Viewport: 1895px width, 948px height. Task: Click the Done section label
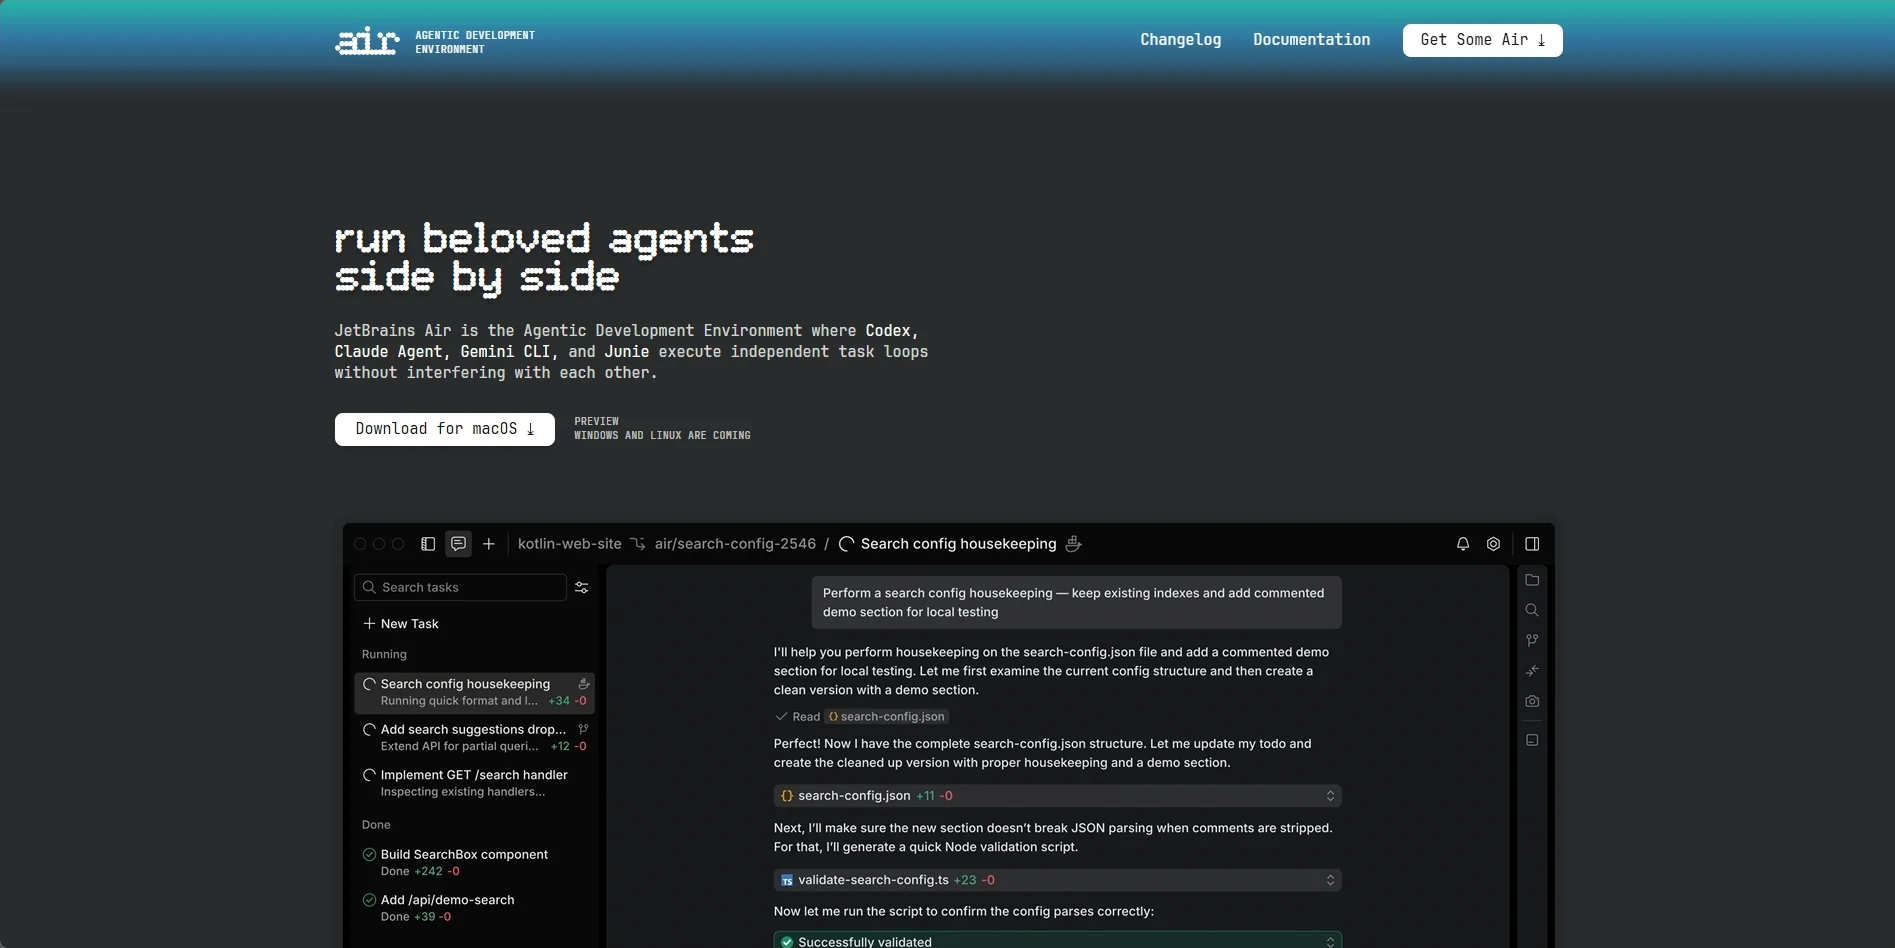(x=376, y=825)
